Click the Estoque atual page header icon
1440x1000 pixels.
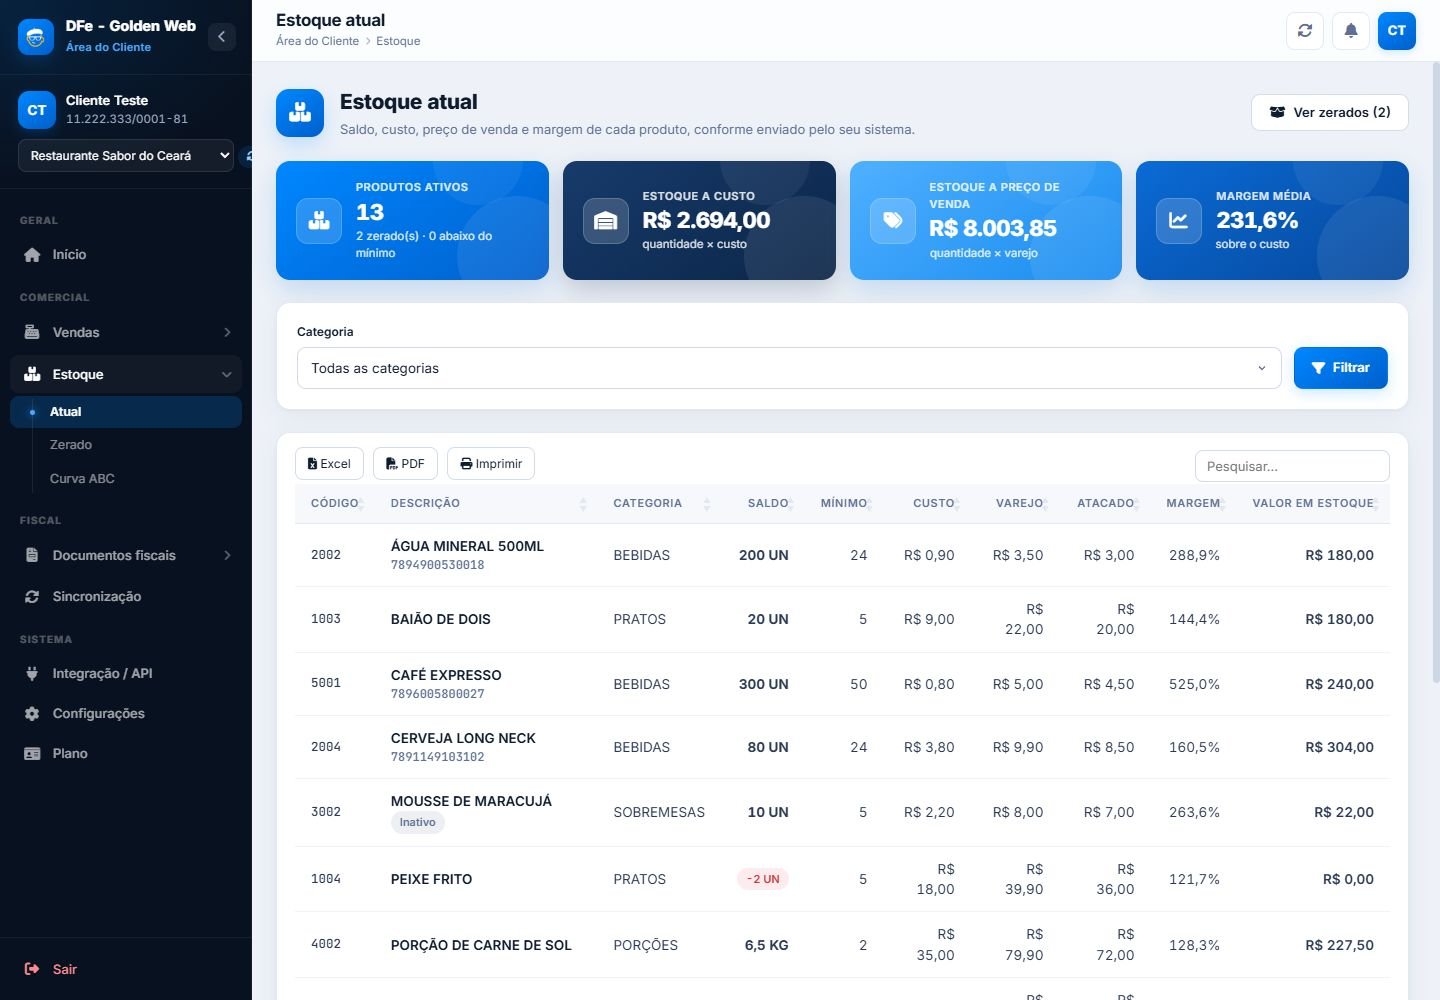click(x=300, y=113)
